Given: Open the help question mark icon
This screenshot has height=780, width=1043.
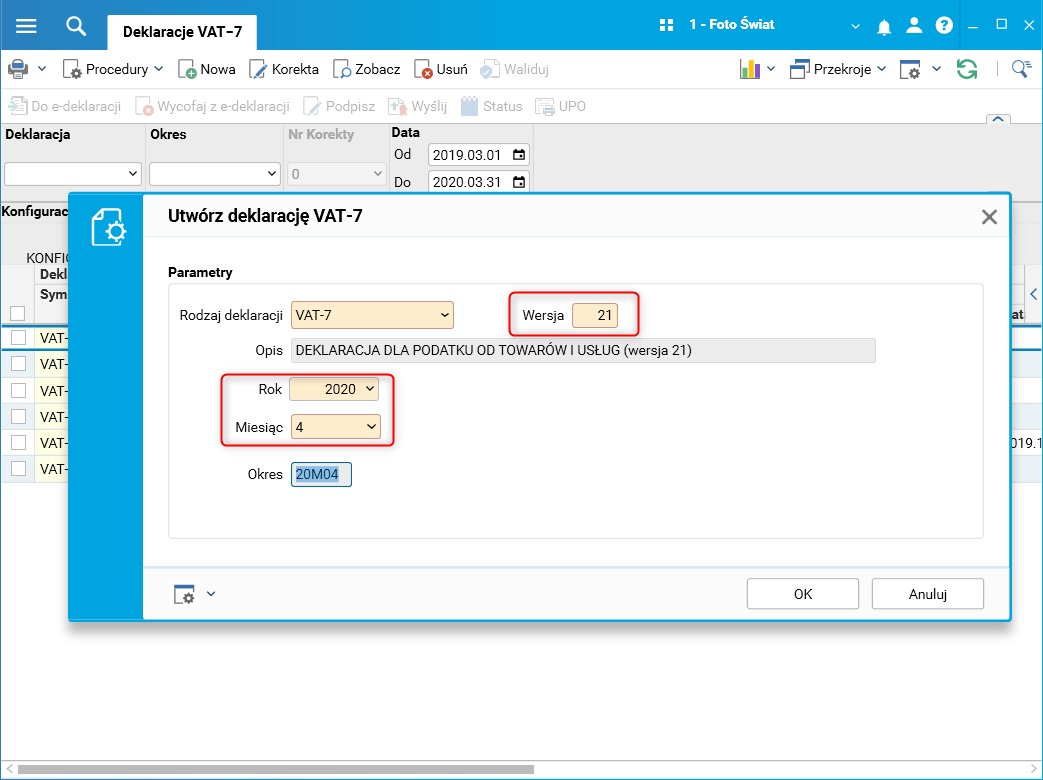Looking at the screenshot, I should click(944, 26).
